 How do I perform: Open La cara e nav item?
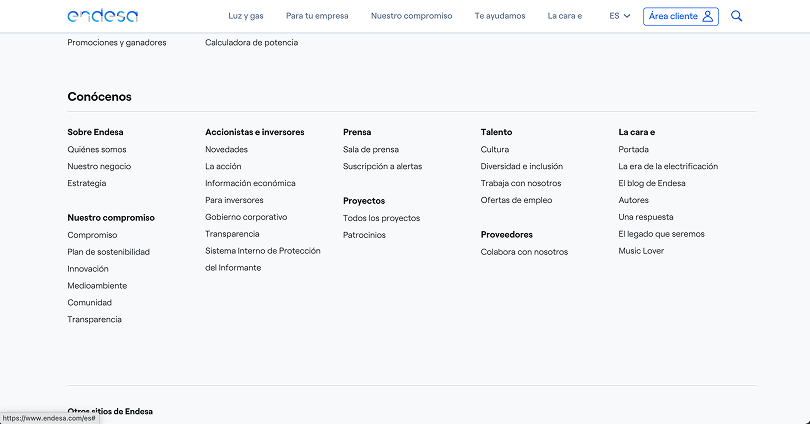(x=565, y=16)
